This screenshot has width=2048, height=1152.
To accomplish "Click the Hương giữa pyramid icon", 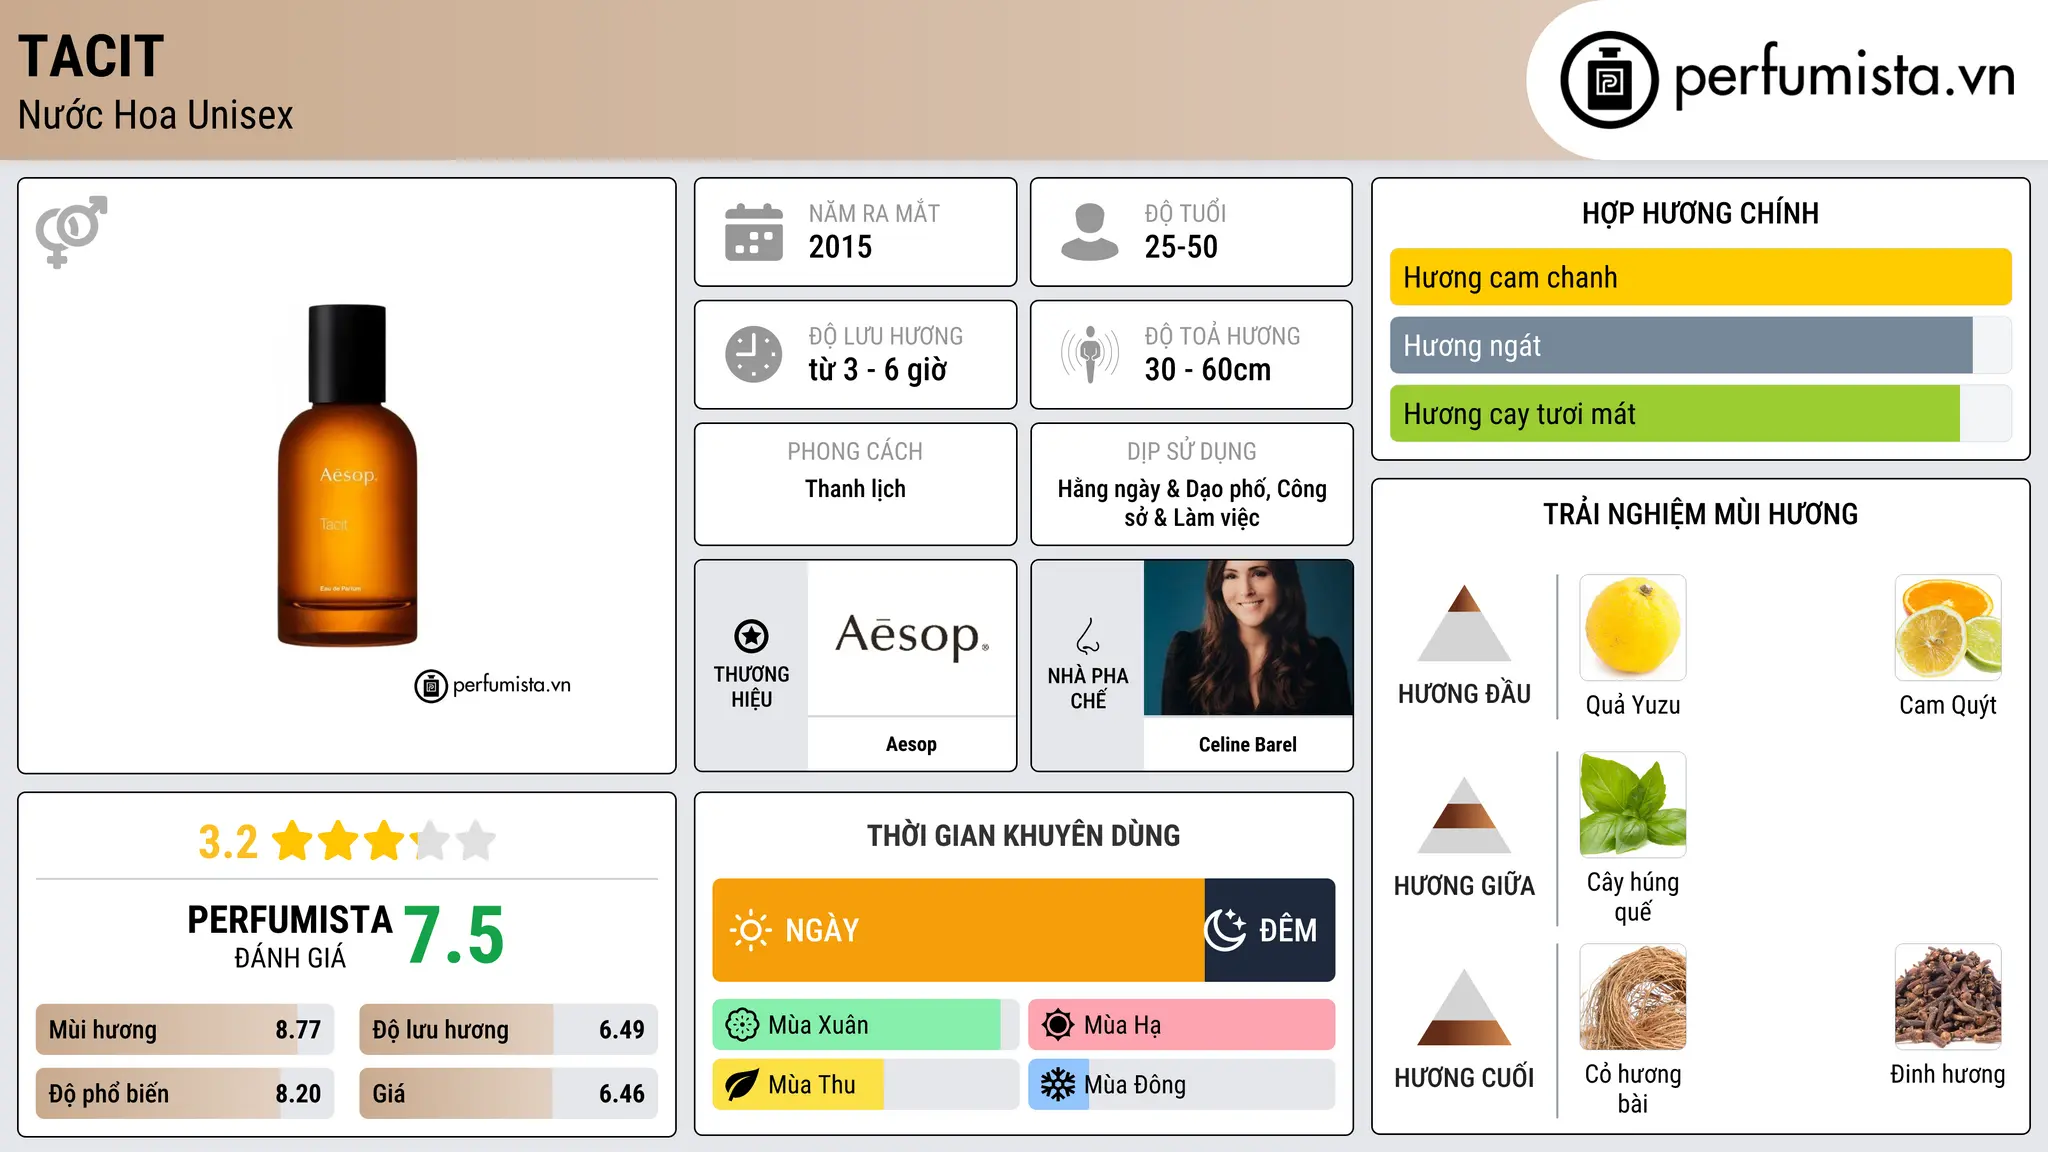I will (1464, 815).
